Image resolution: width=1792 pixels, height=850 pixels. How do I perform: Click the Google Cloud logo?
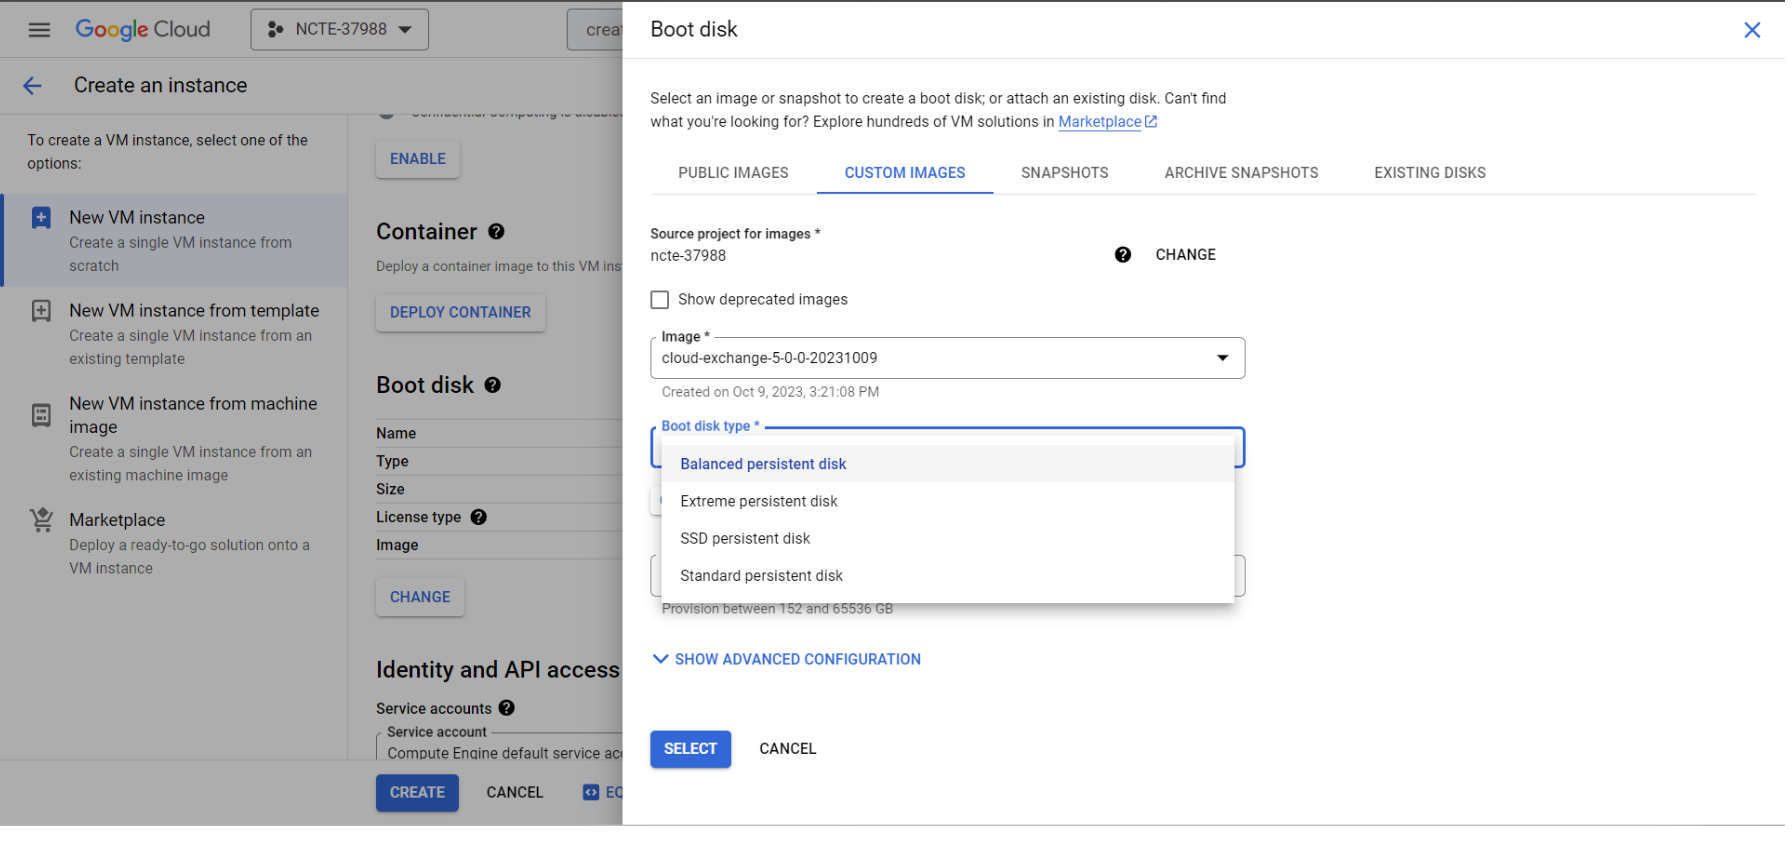click(143, 29)
